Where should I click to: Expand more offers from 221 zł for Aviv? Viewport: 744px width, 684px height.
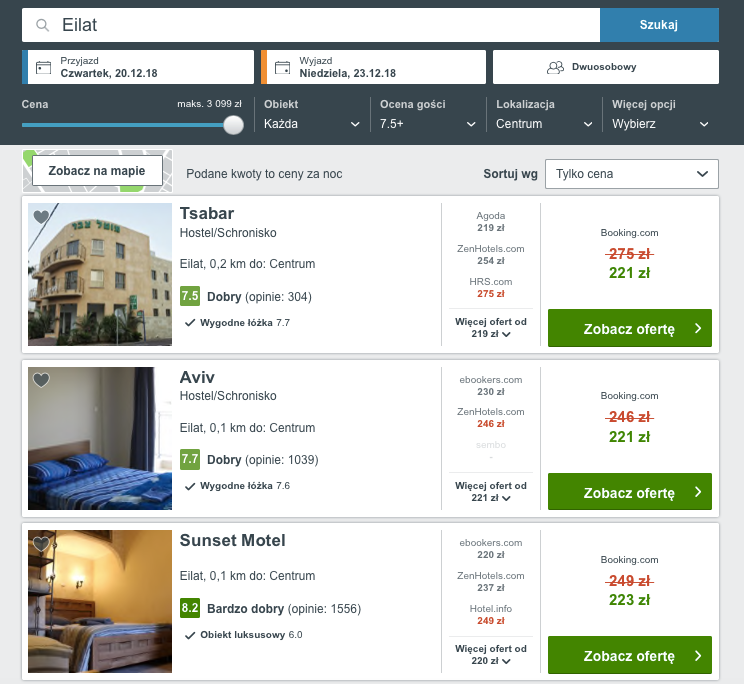[491, 492]
